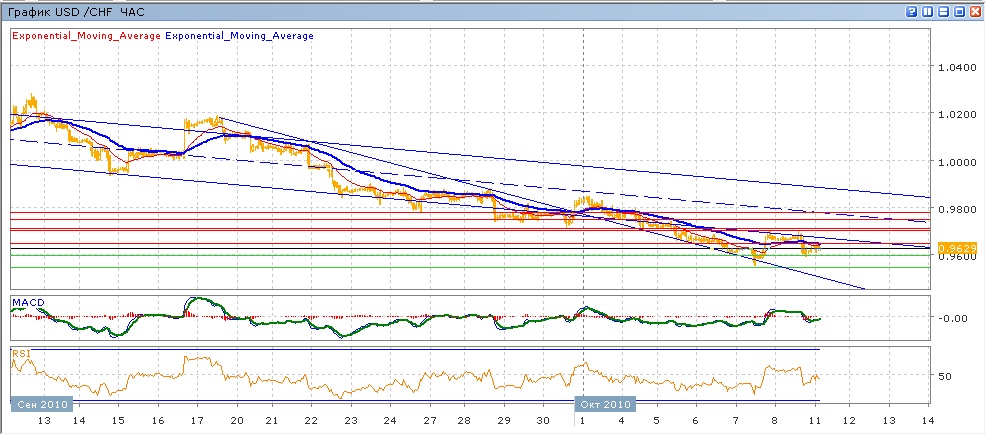Click the RSI 50 level axis label
The width and height of the screenshot is (986, 435).
[x=944, y=376]
